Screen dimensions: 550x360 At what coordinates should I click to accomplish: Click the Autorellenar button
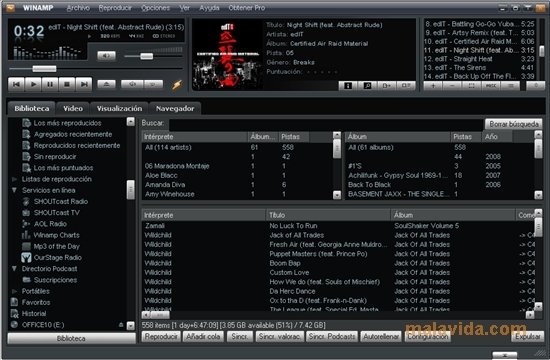click(x=381, y=337)
